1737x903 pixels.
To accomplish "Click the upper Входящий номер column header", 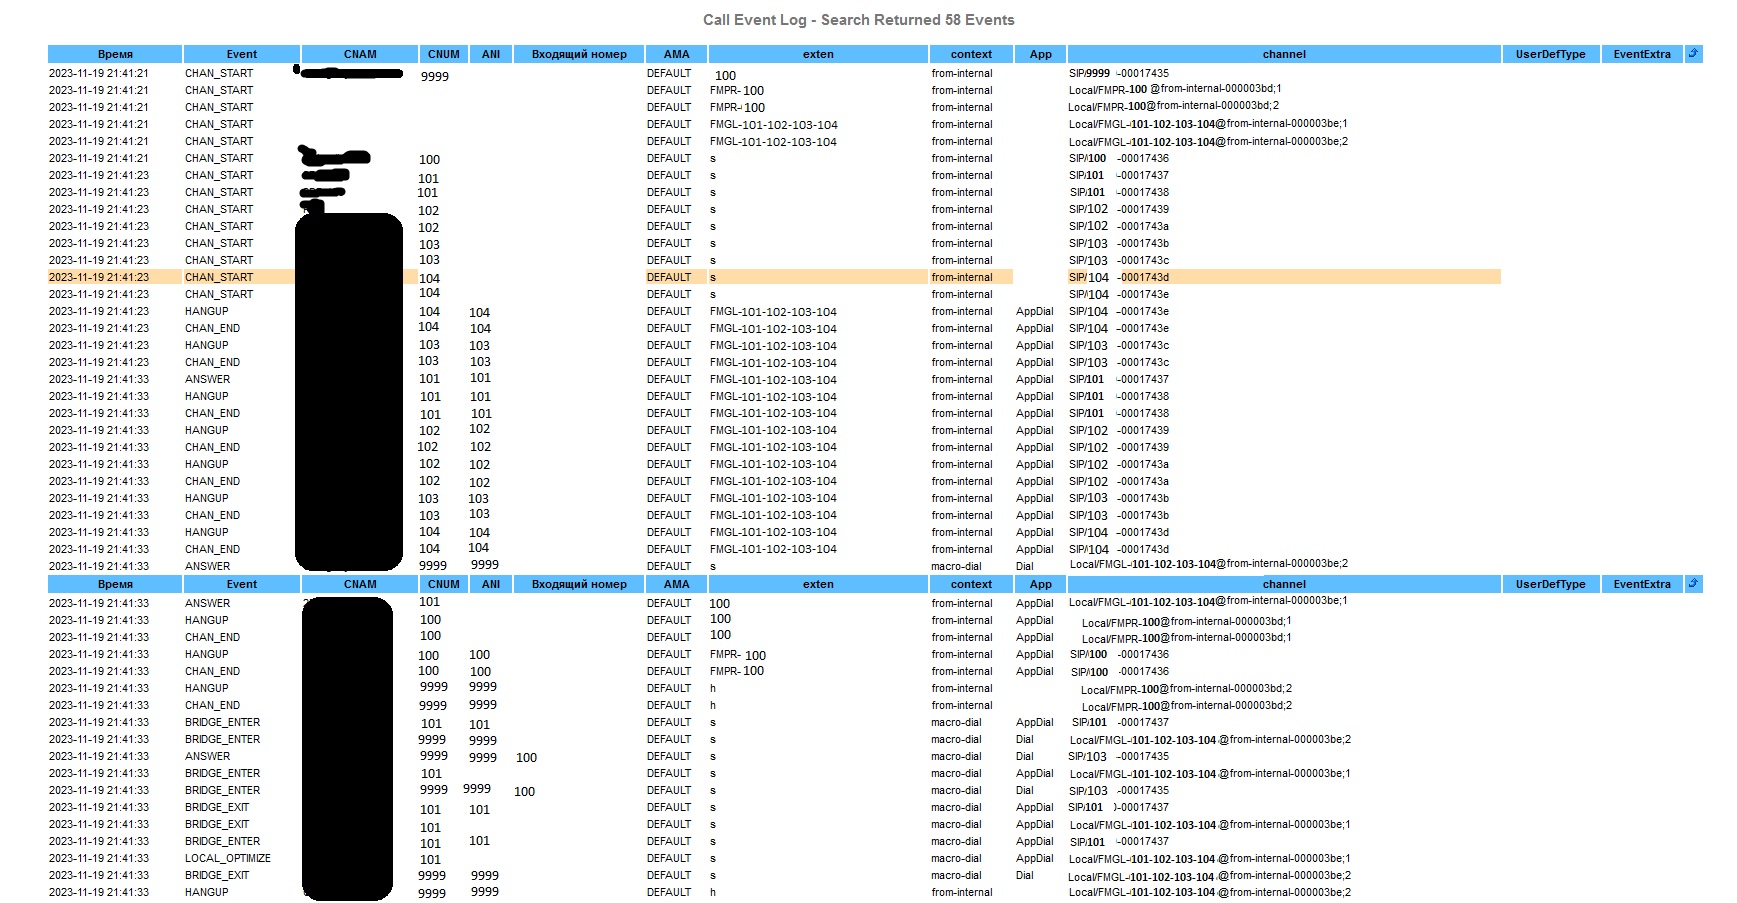I will coord(579,55).
